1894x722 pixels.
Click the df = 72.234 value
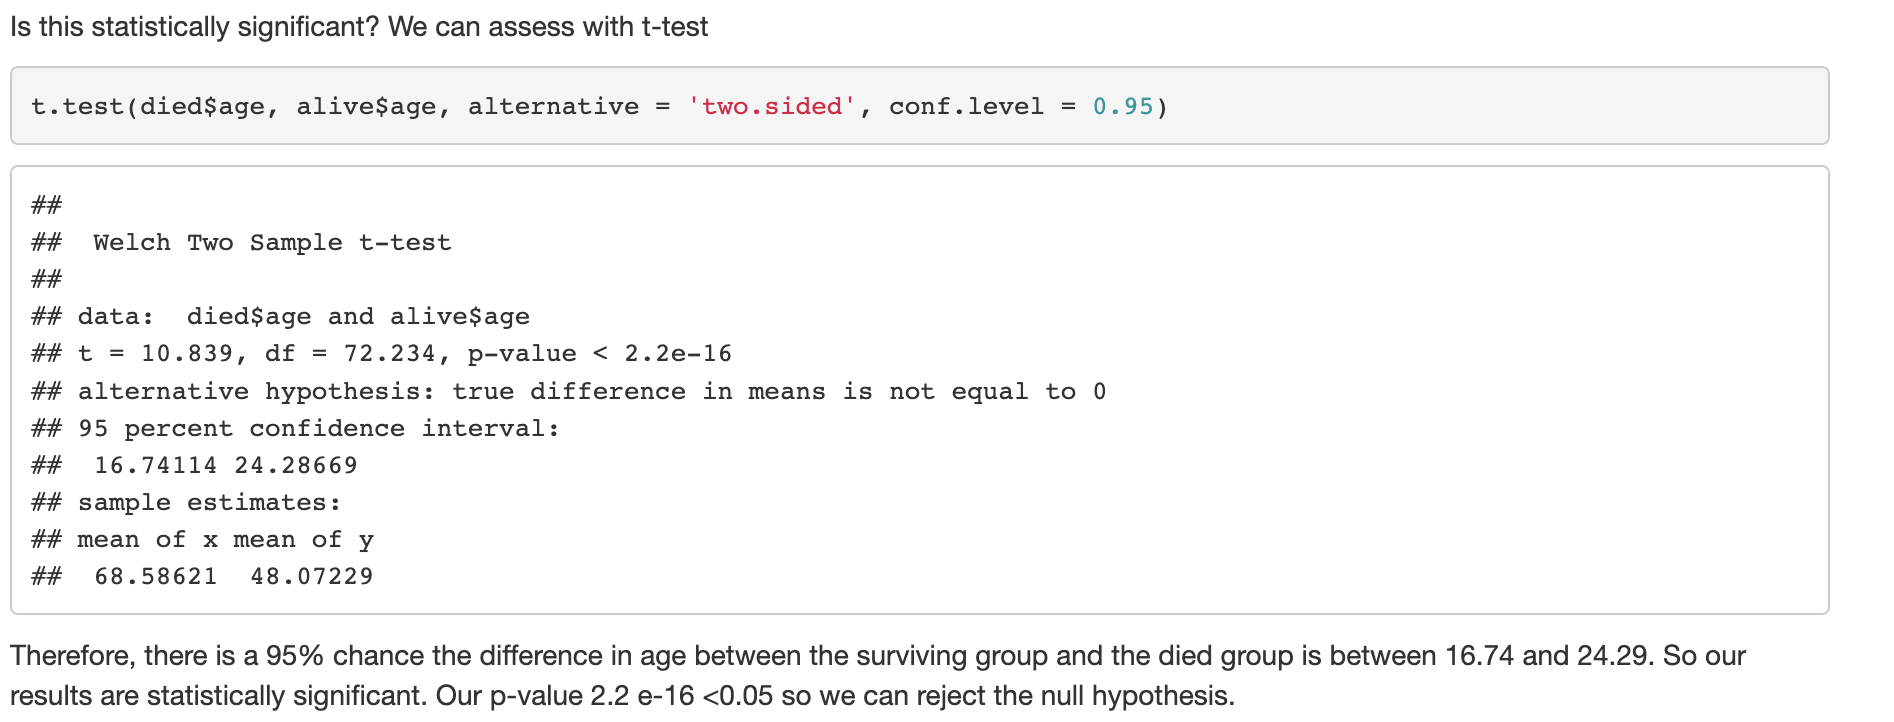point(350,354)
